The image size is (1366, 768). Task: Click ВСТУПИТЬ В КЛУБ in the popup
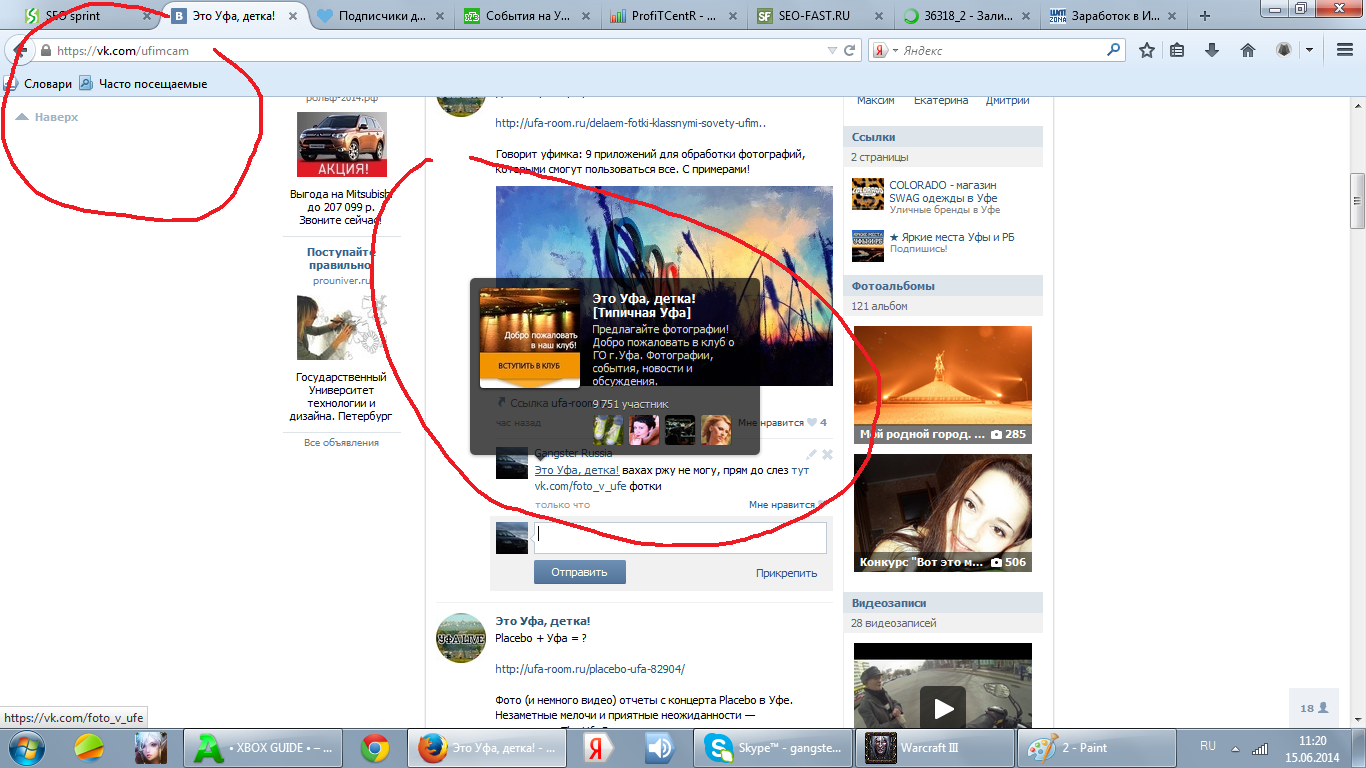(x=530, y=366)
